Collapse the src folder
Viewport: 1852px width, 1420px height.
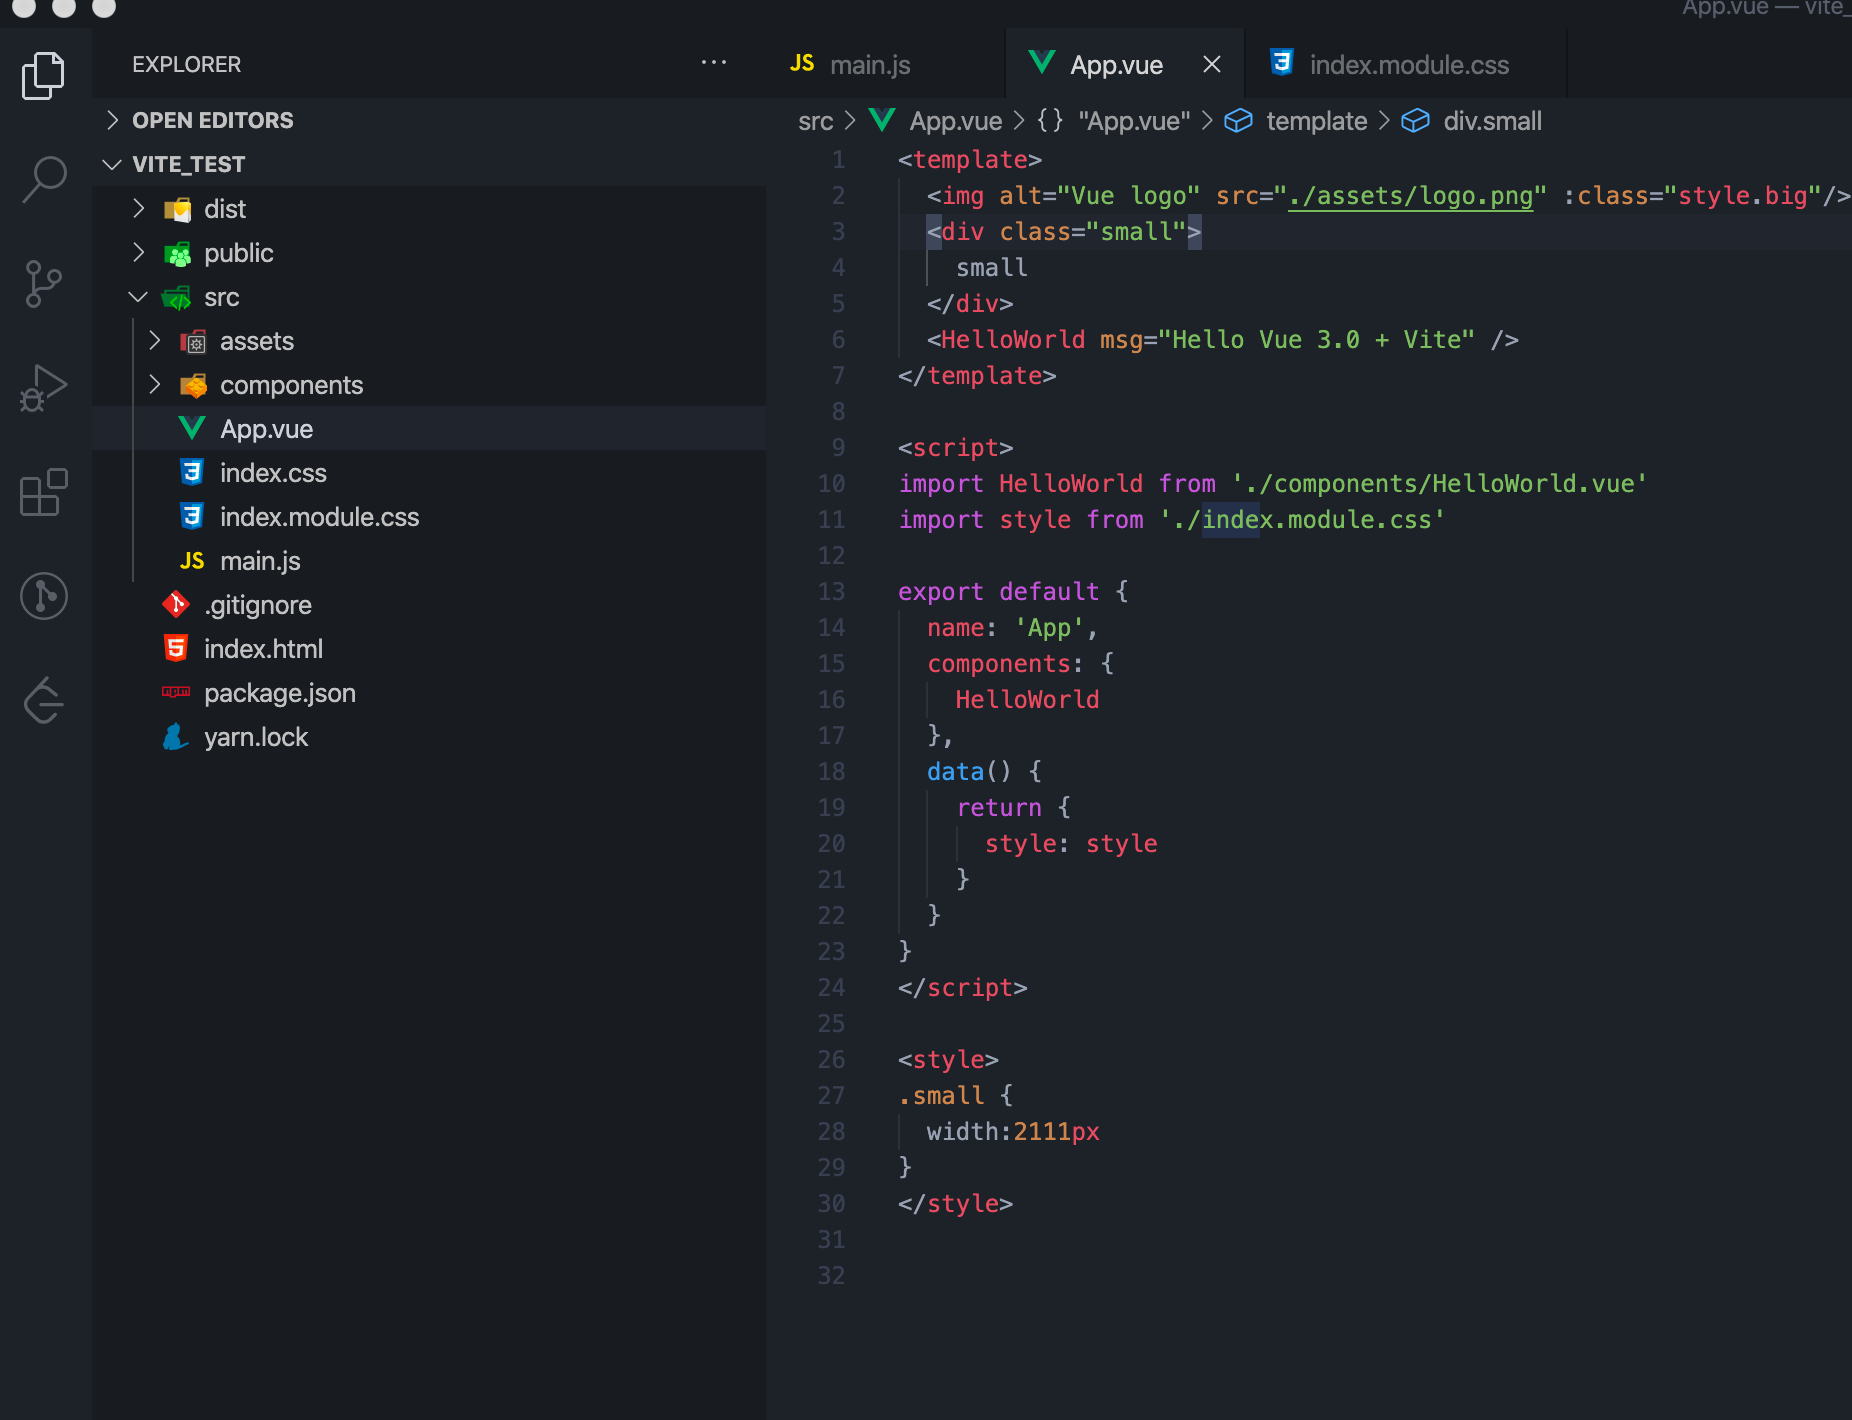(221, 297)
